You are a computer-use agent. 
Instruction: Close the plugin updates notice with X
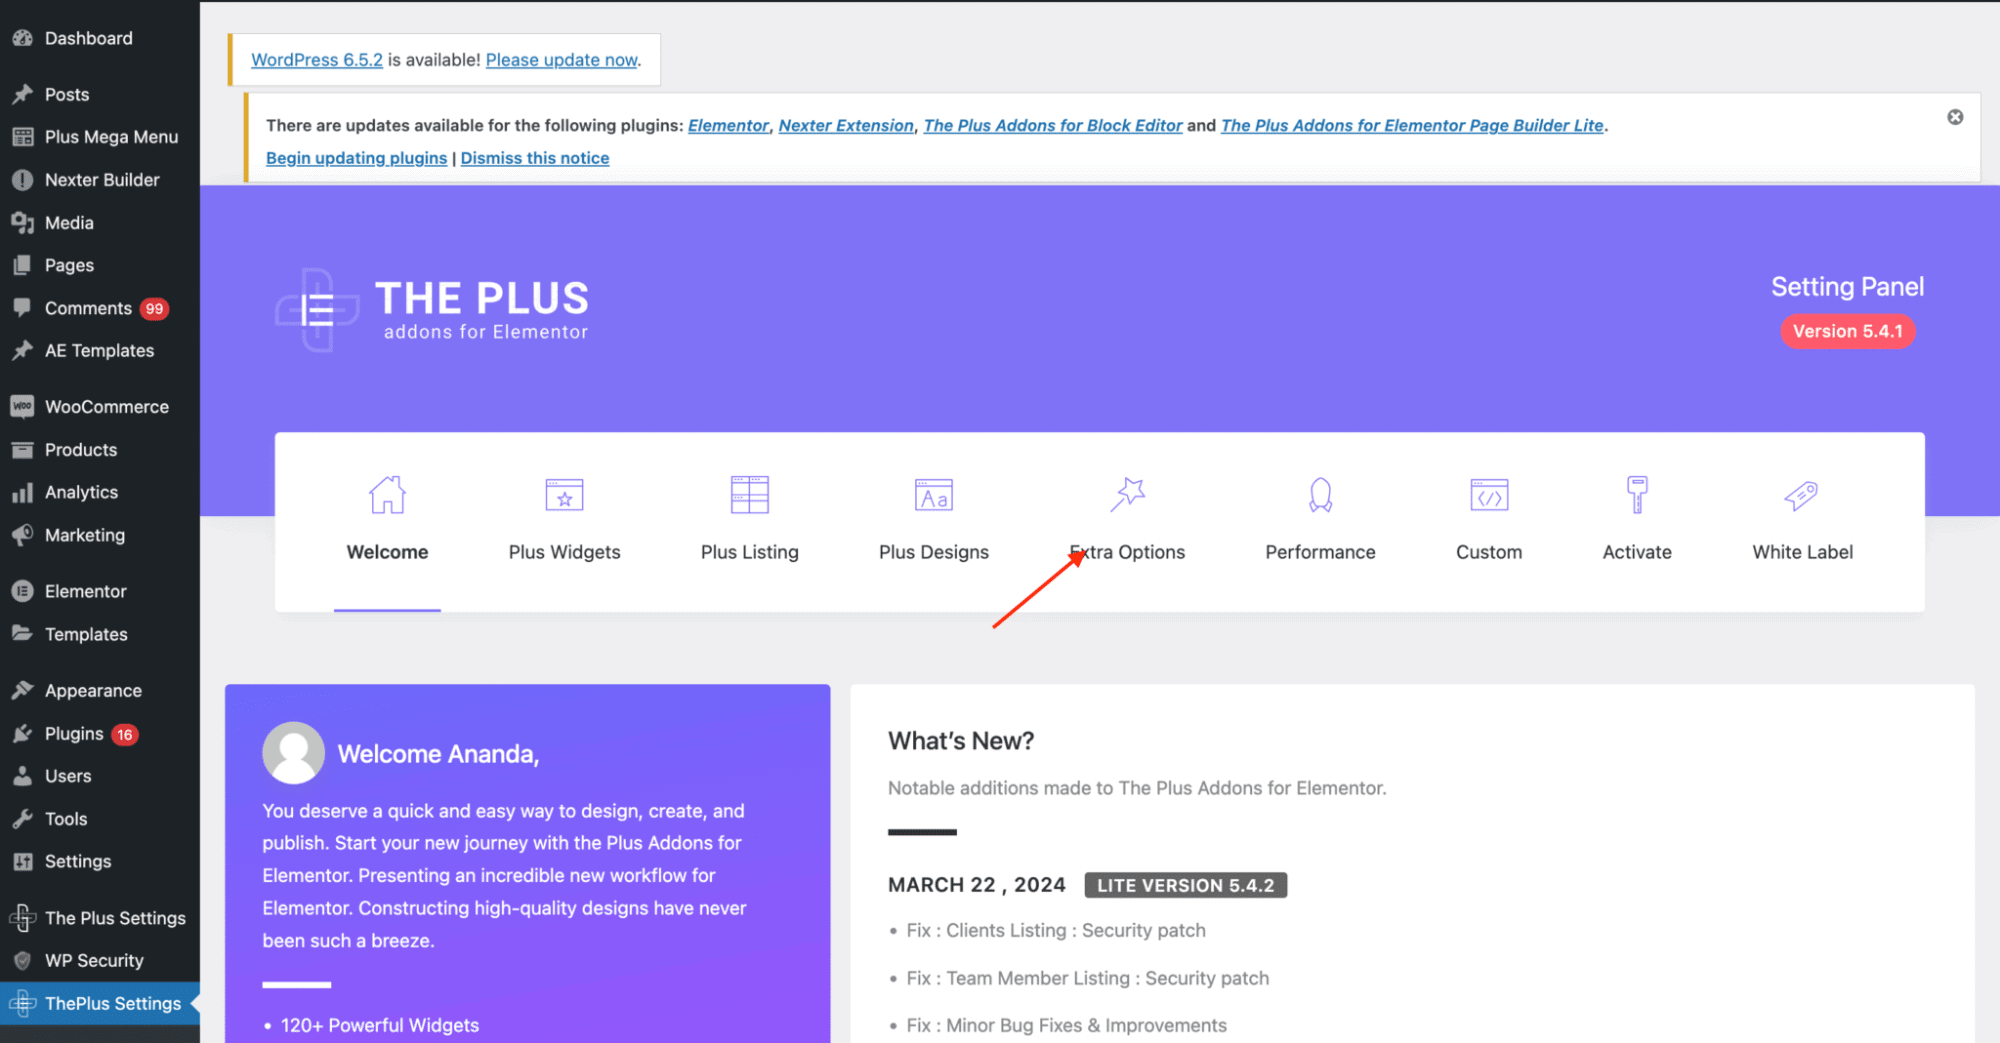click(1955, 116)
